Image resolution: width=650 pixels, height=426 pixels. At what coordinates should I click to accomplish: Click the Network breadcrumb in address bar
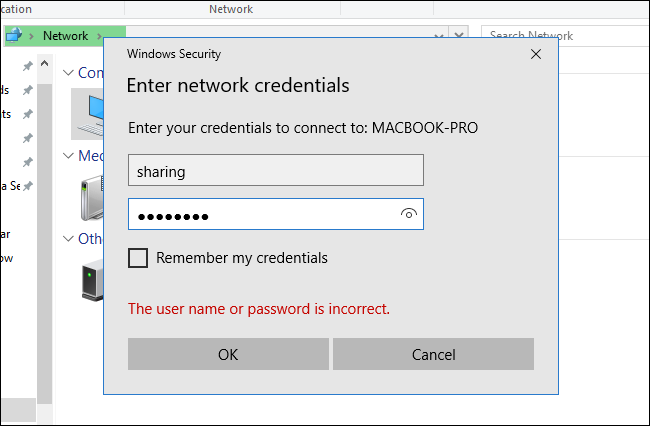coord(65,36)
